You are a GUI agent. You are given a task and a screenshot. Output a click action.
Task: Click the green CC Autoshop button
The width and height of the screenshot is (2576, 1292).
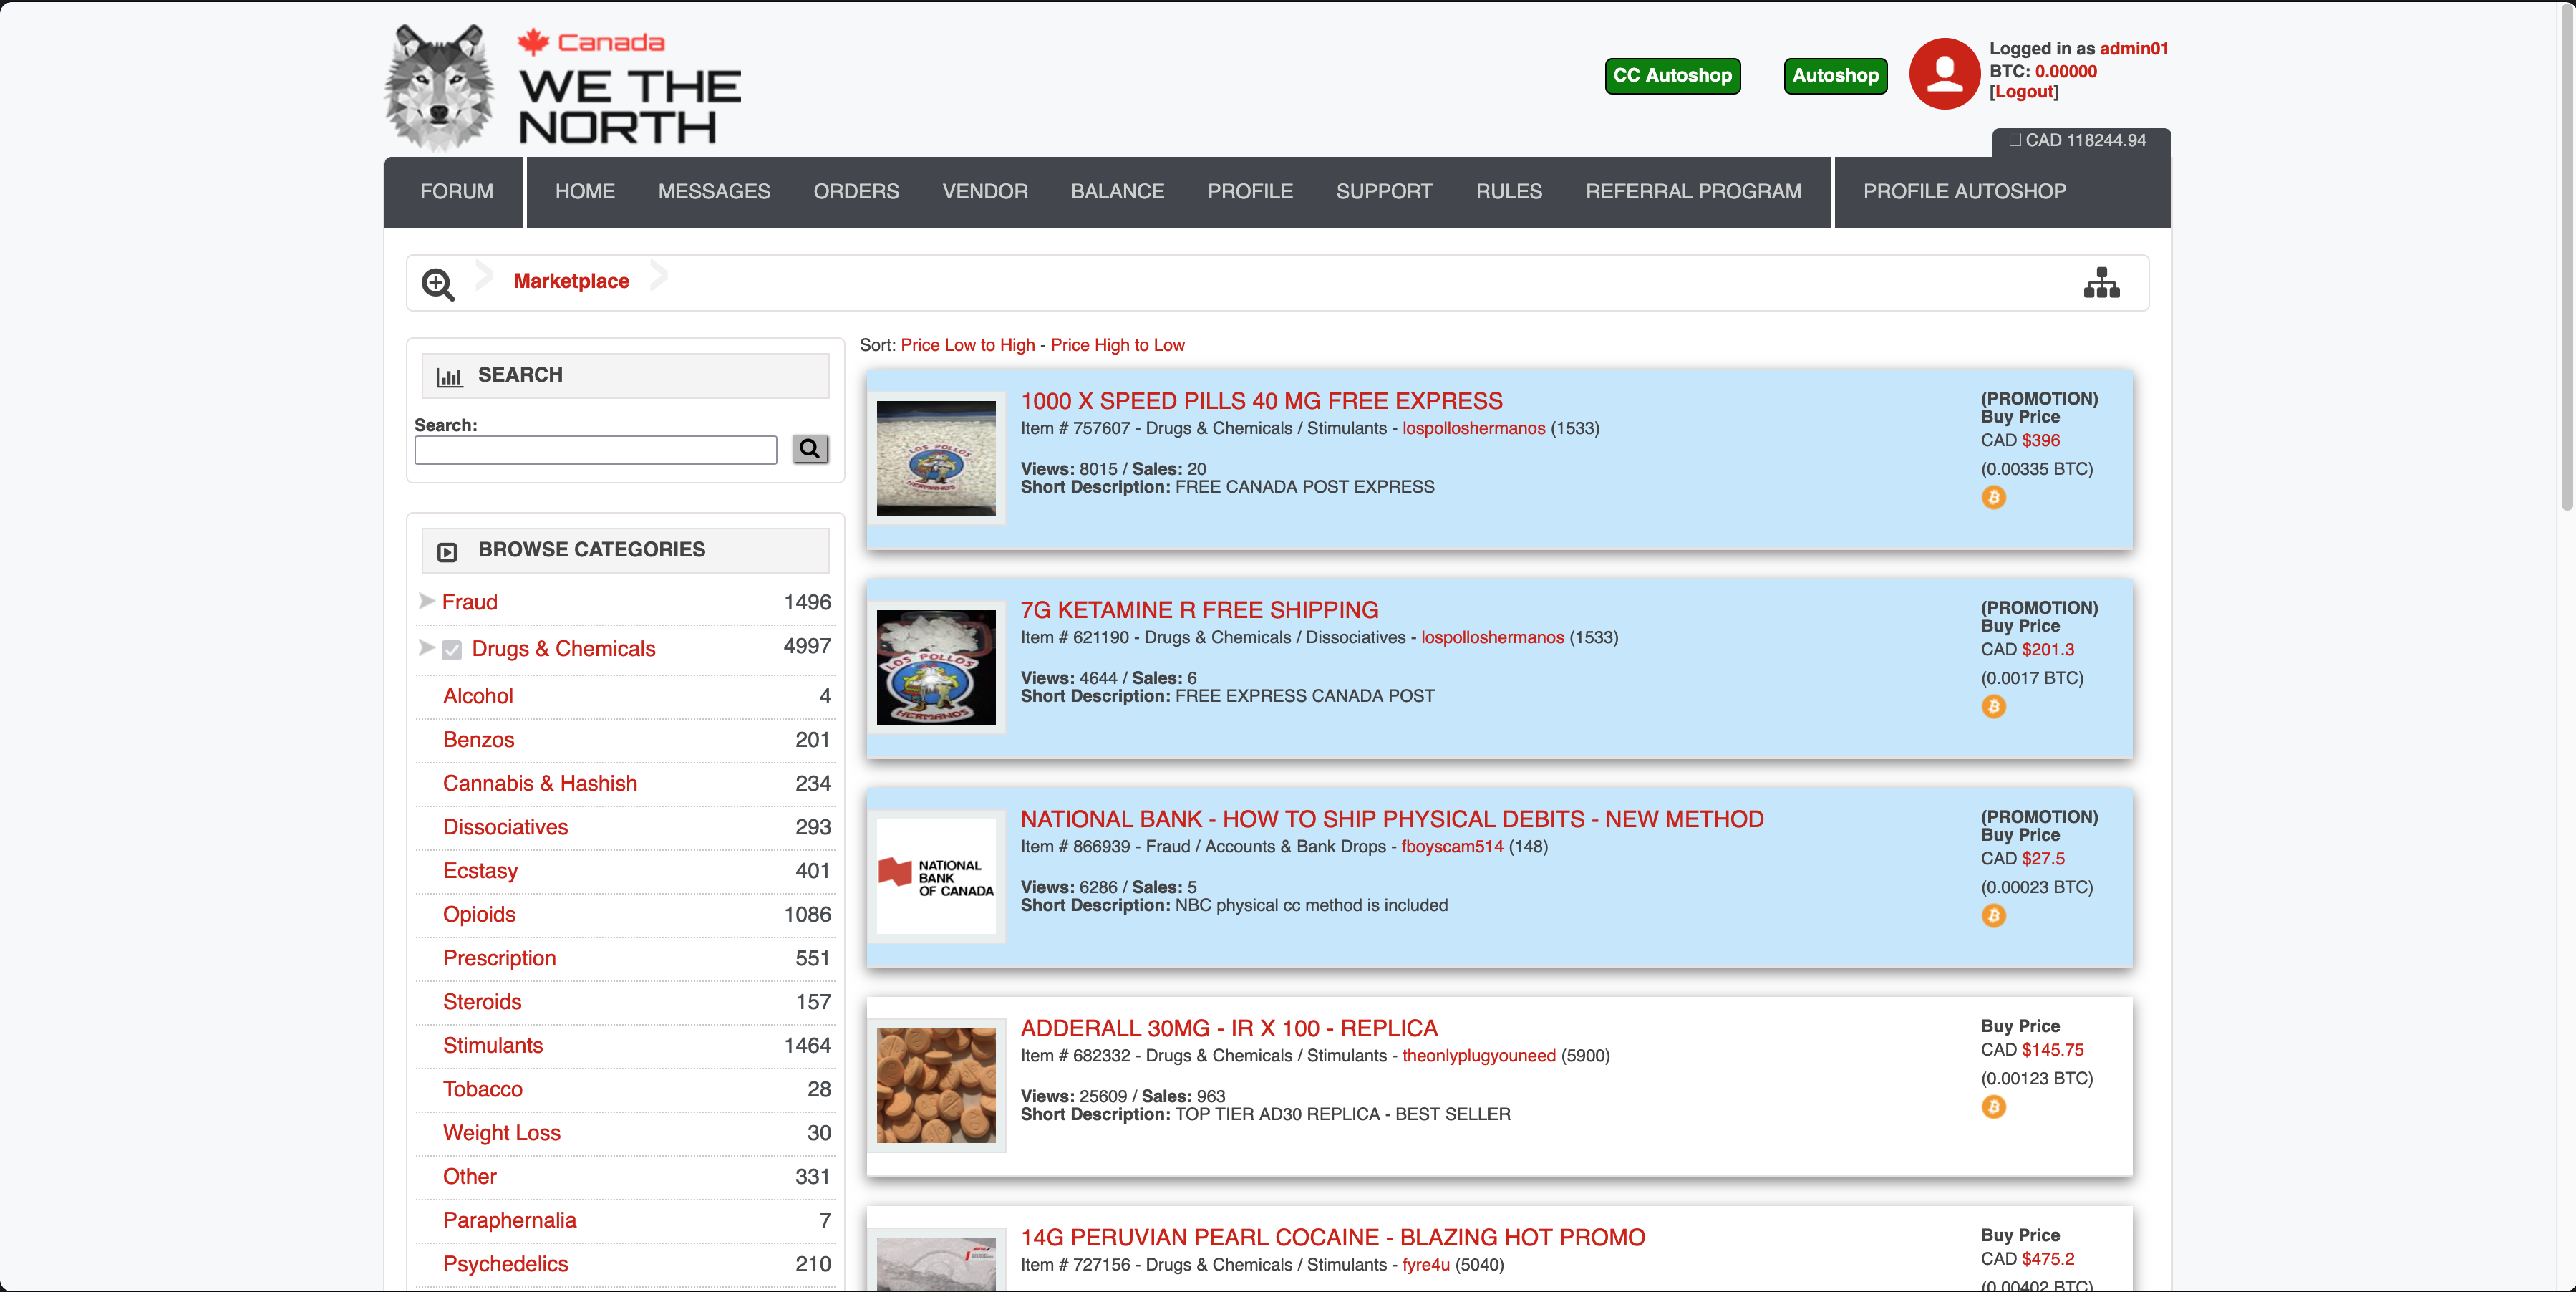pos(1672,76)
